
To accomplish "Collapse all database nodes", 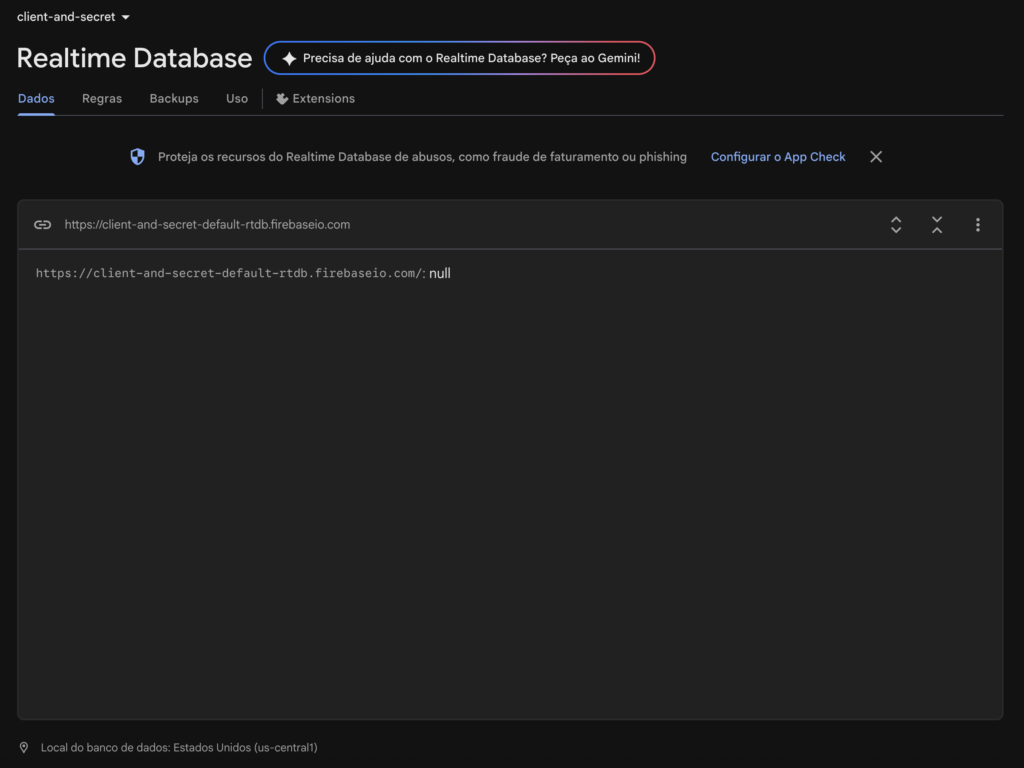I will pyautogui.click(x=937, y=225).
